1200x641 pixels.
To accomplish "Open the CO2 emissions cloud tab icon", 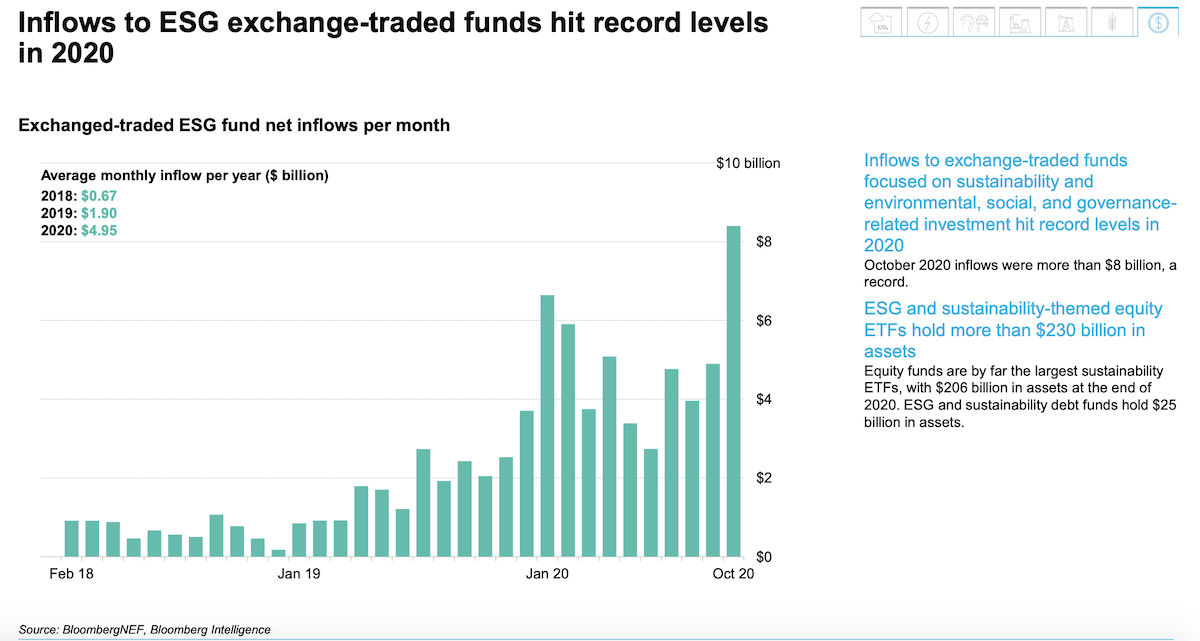I will pyautogui.click(x=882, y=22).
